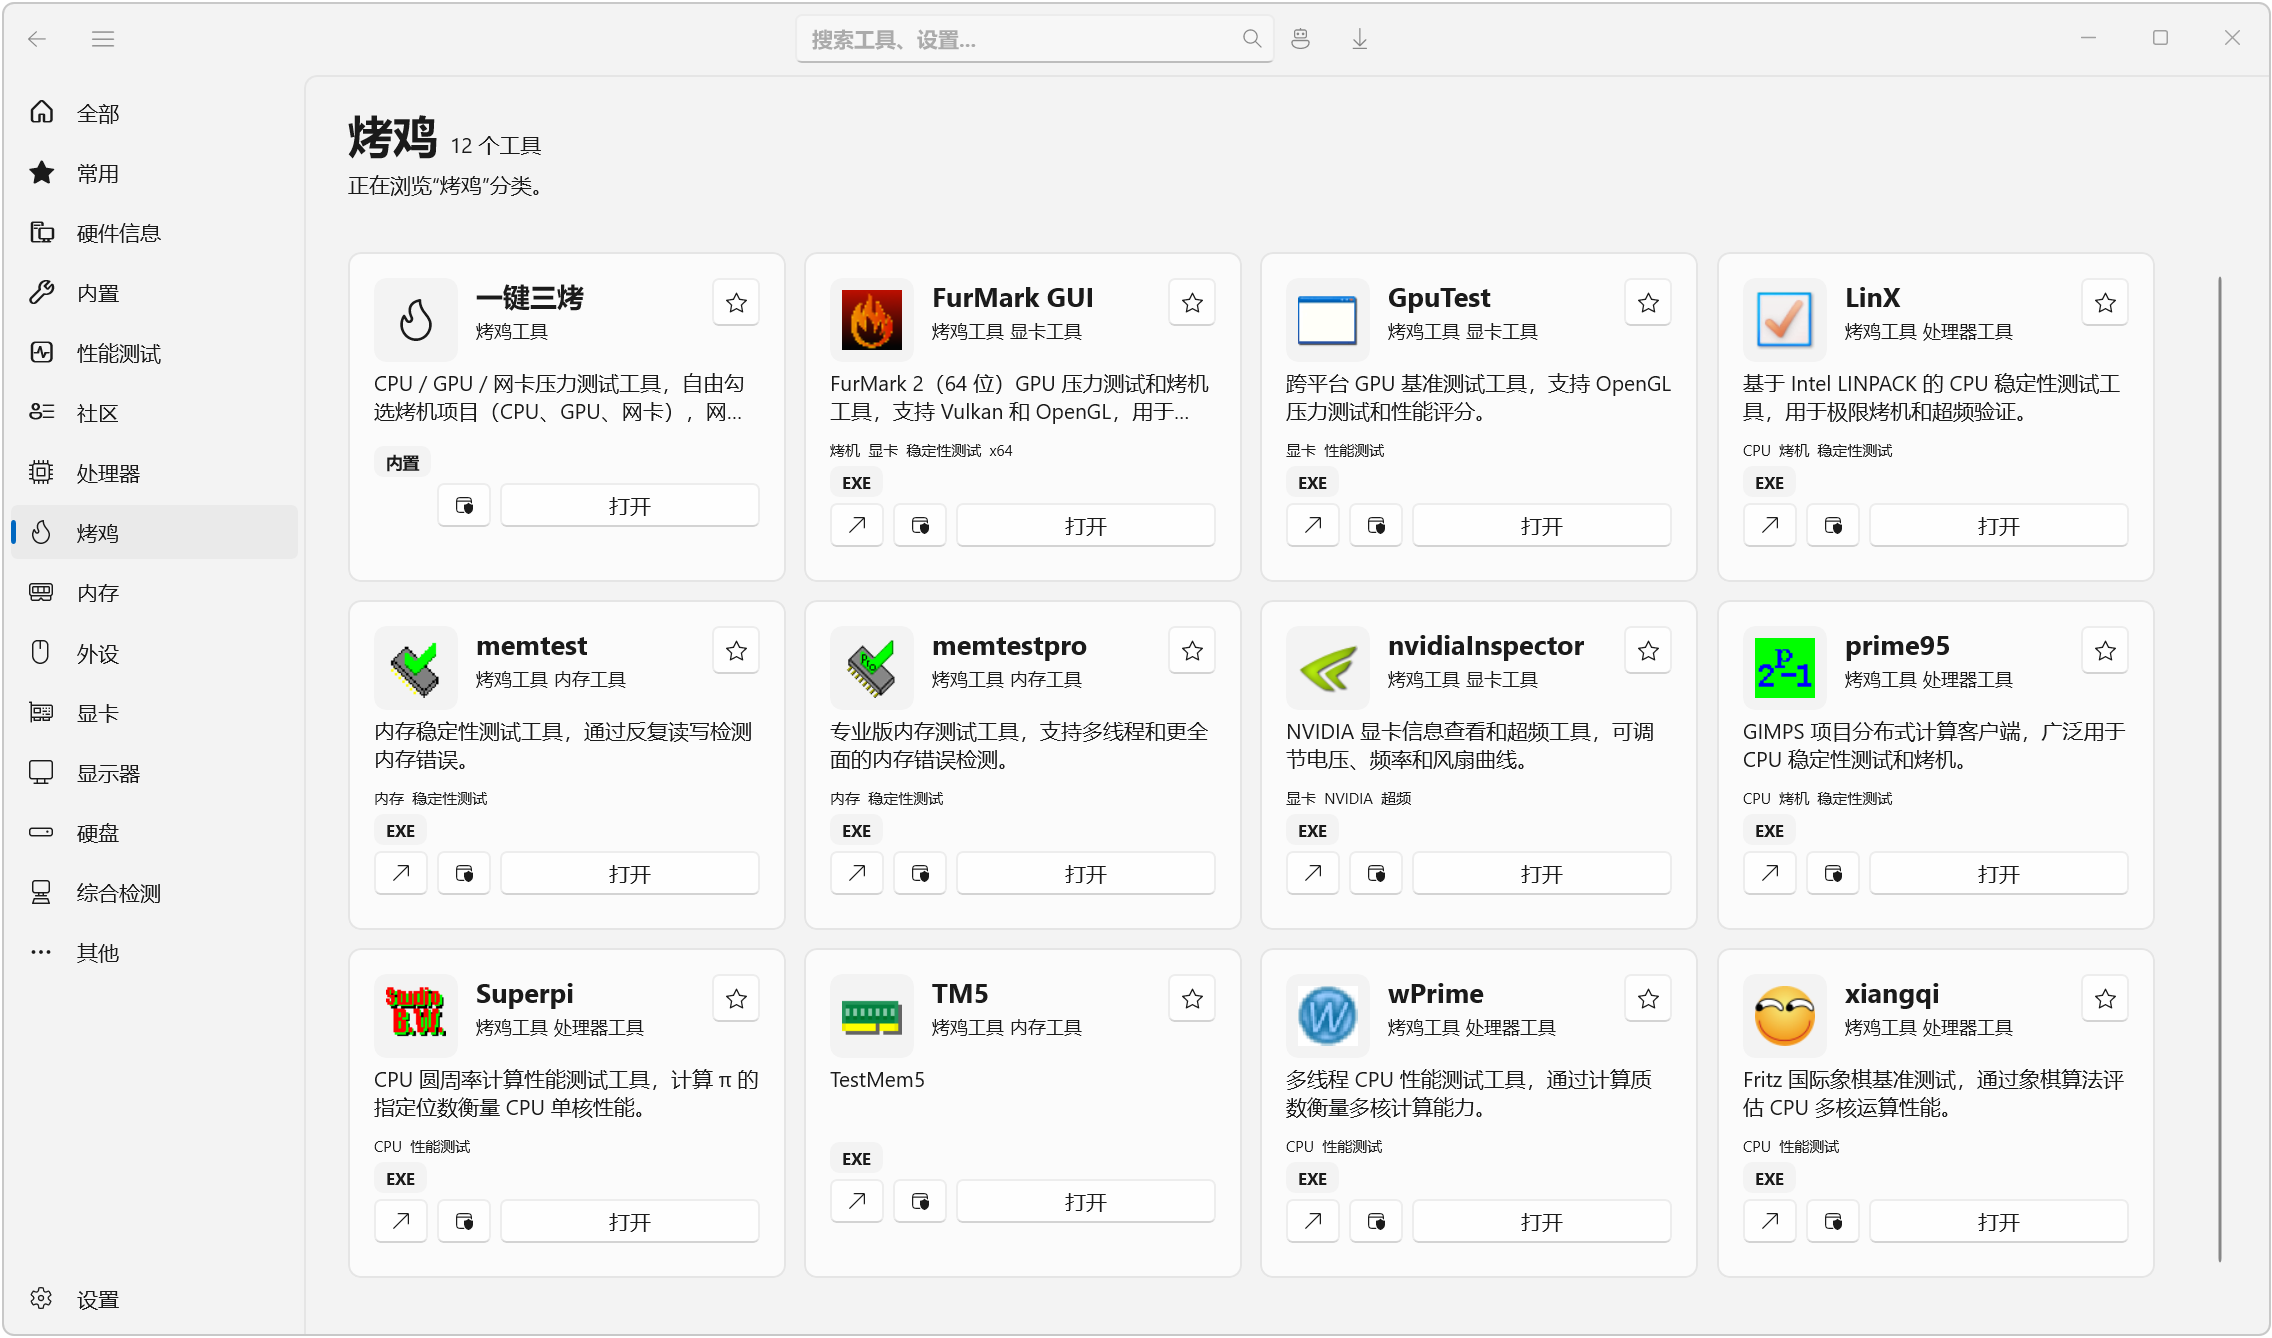Open 设置 at the sidebar bottom
The height and width of the screenshot is (1338, 2272).
155,1299
